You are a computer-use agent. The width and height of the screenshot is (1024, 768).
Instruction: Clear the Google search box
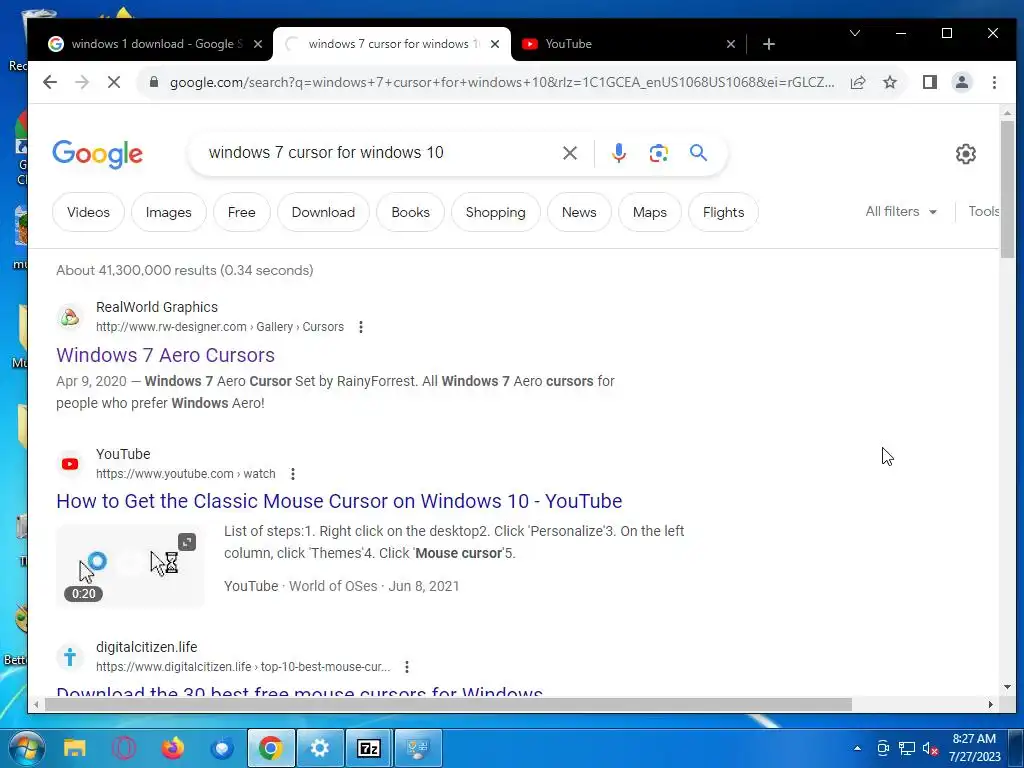(569, 153)
